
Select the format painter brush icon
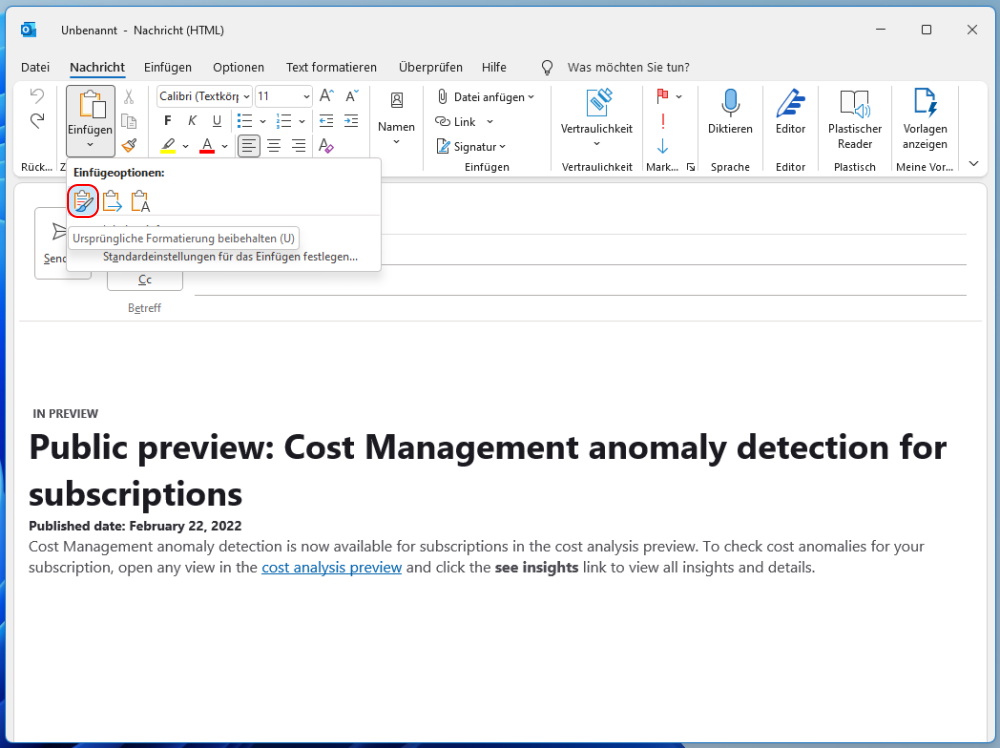point(129,146)
